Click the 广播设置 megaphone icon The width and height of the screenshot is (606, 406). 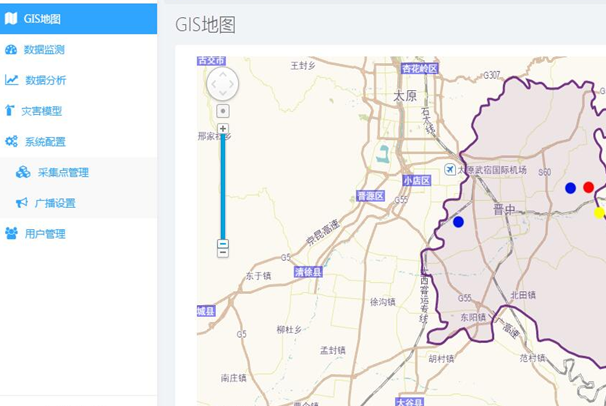click(22, 203)
